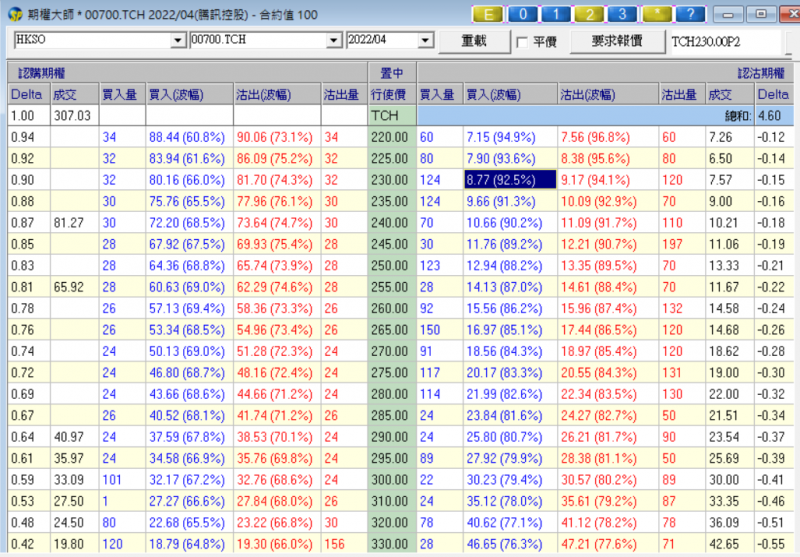Click the blue 0 title bar button
Screen dimensions: 800x557
pyautogui.click(x=523, y=15)
